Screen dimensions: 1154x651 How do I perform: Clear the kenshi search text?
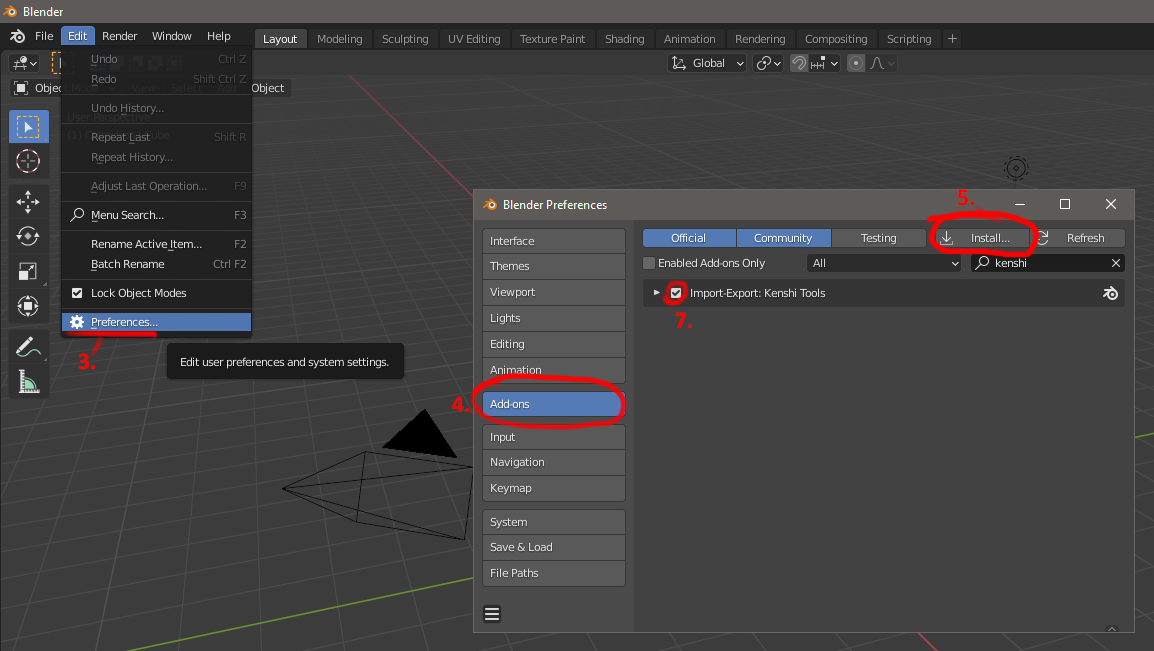[1116, 263]
